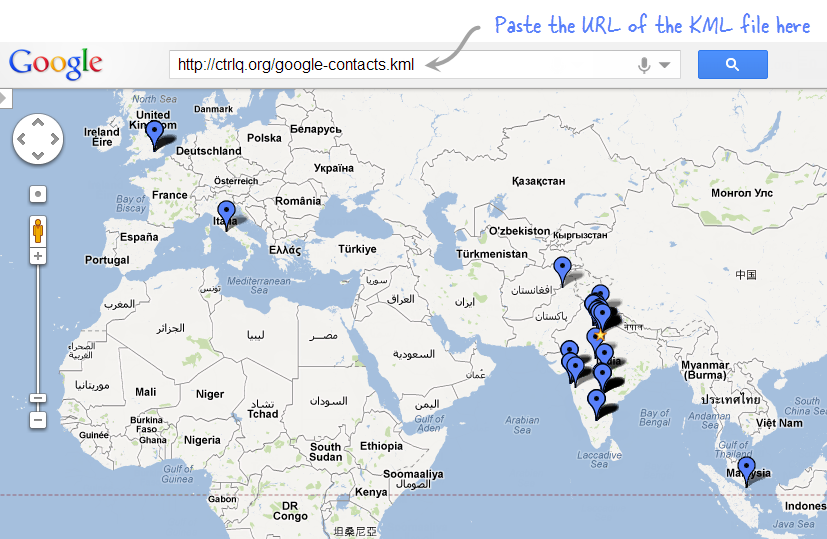
Task: Click the Polska map label
Action: pyautogui.click(x=264, y=138)
